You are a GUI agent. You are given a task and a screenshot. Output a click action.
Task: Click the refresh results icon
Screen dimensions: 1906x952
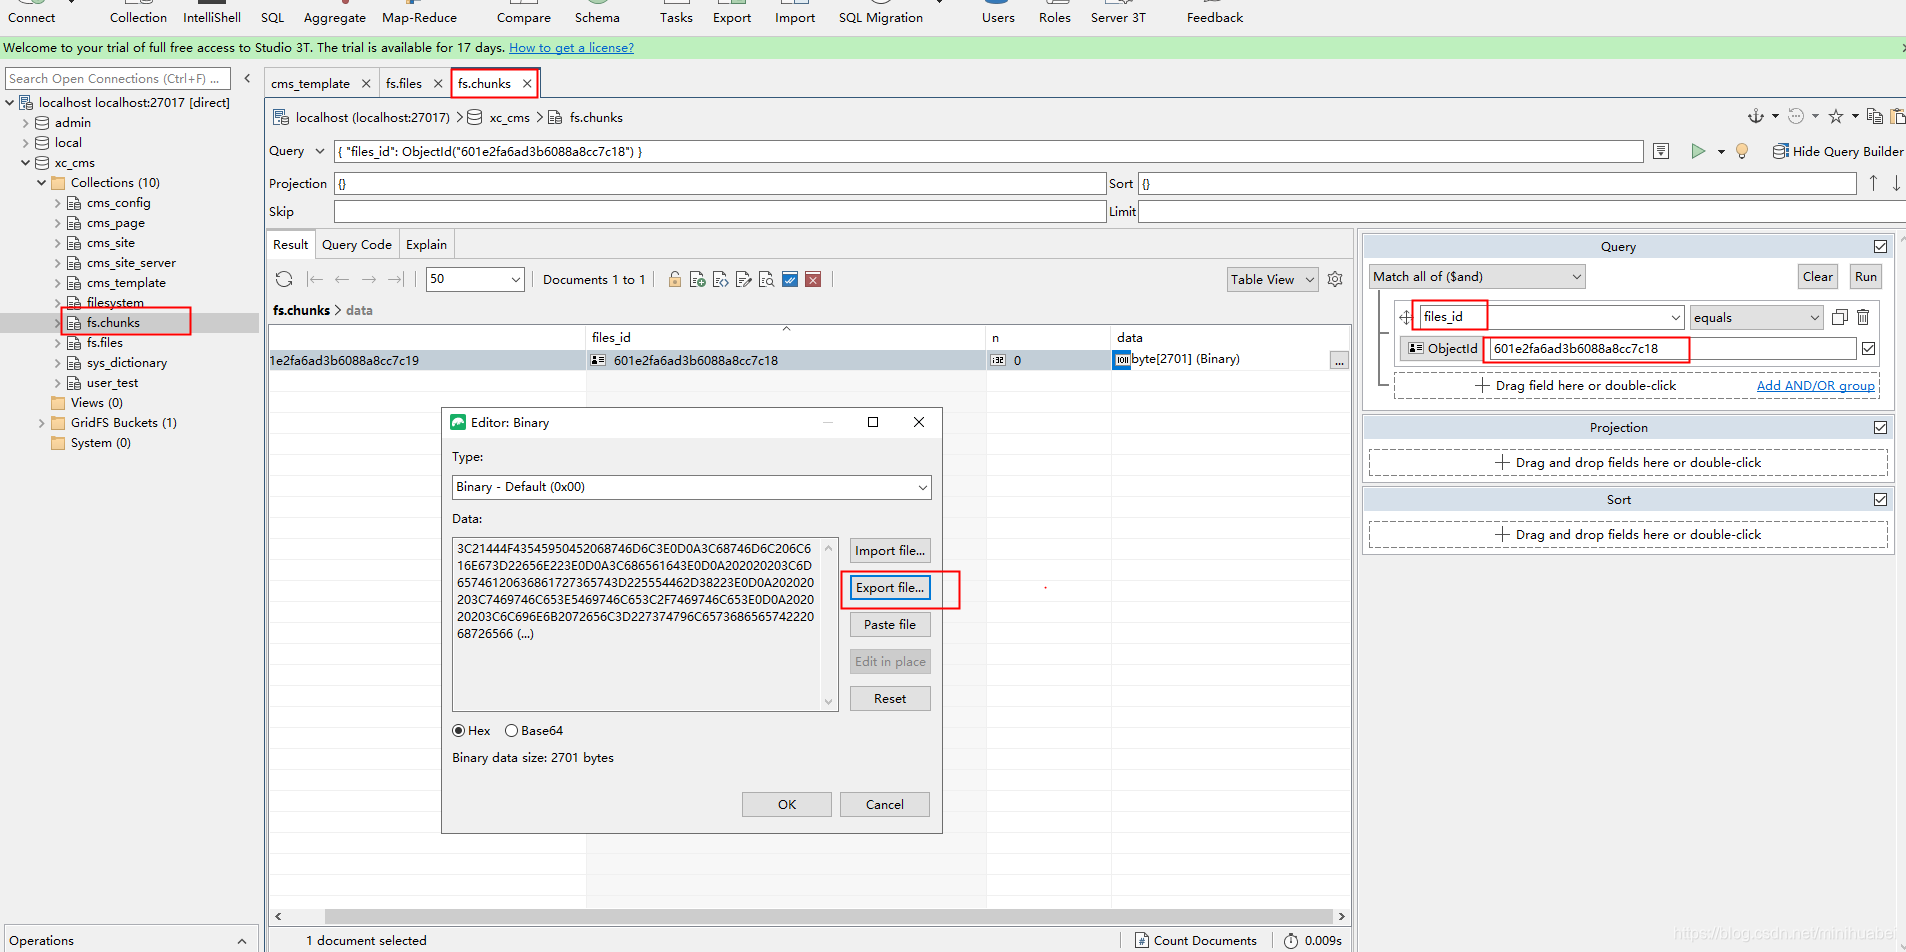[x=284, y=279]
